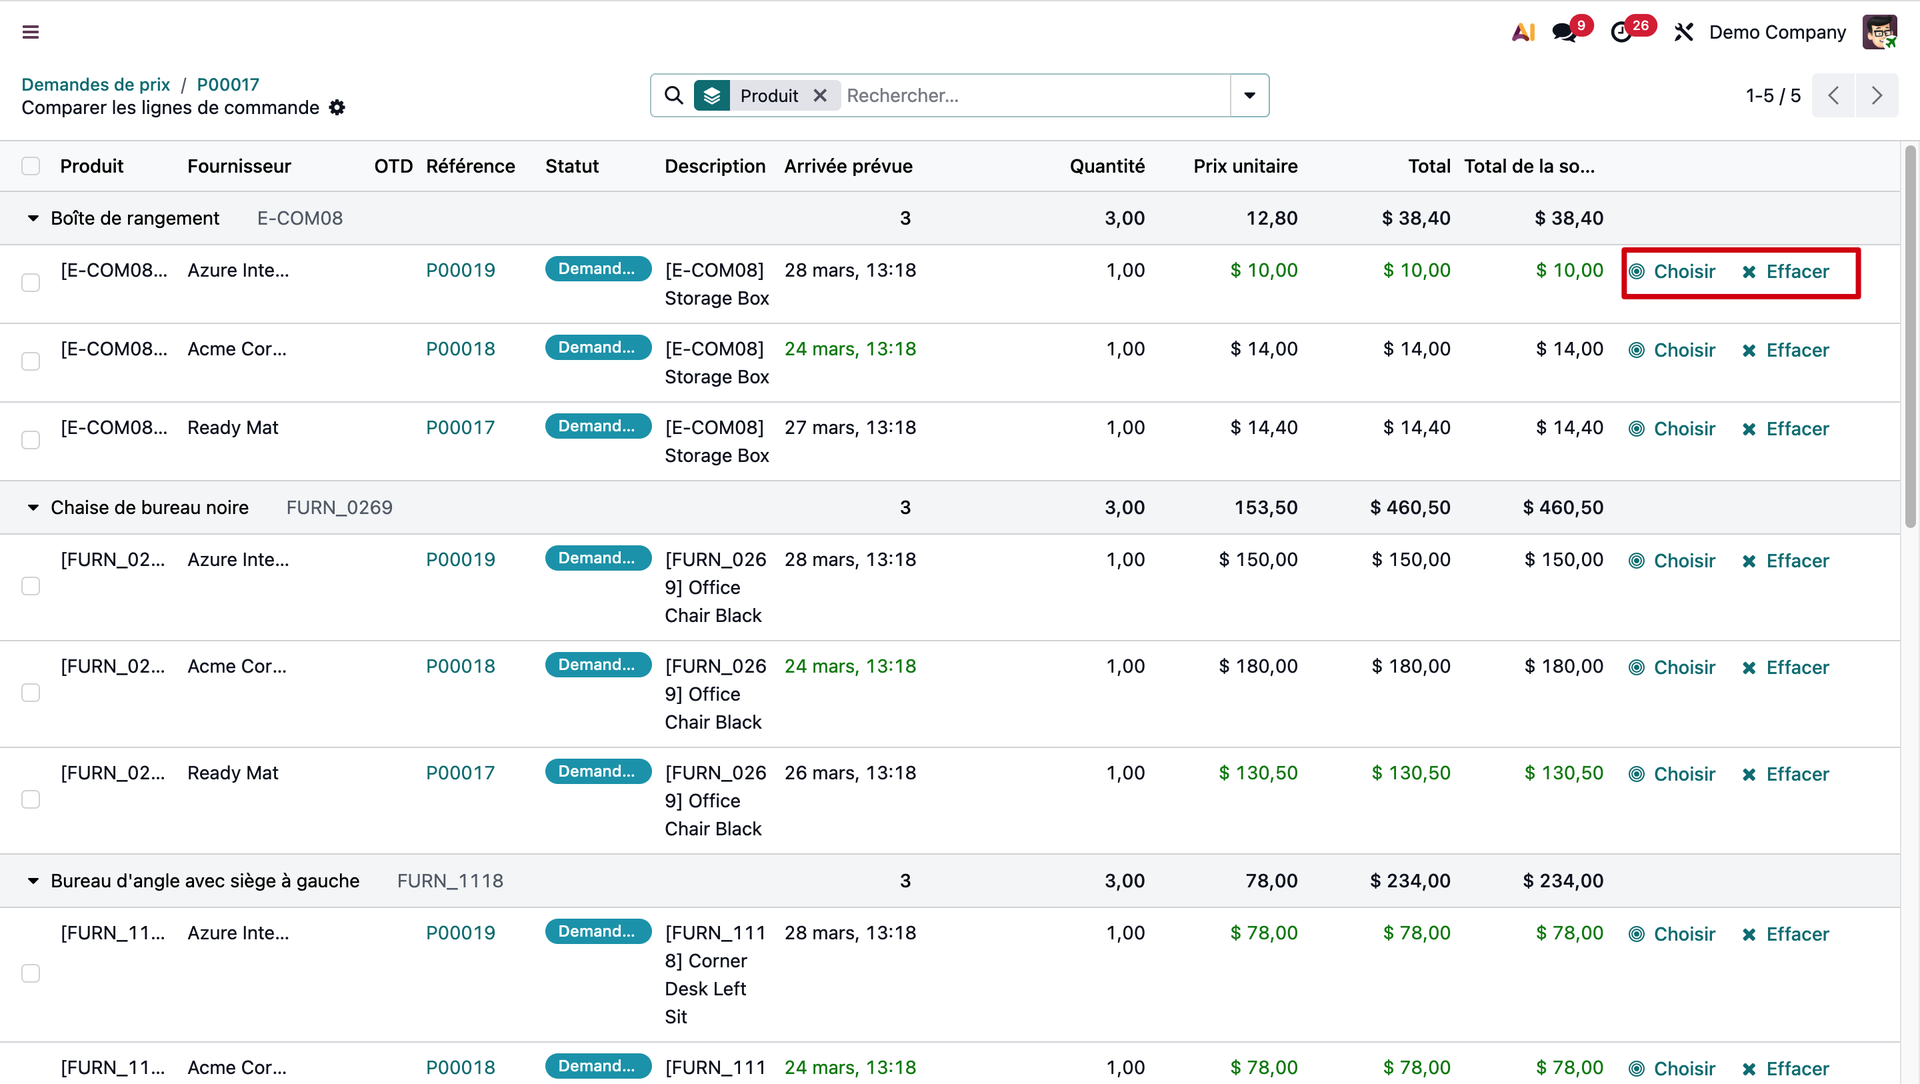1920x1084 pixels.
Task: Open activities clock icon
Action: pos(1621,32)
